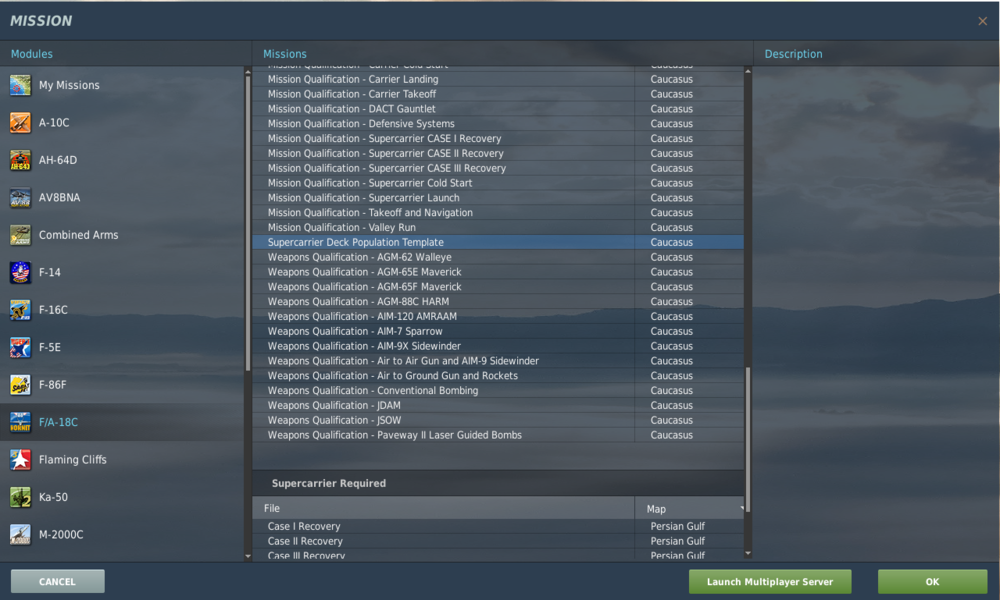This screenshot has width=1000, height=600.
Task: Open the Flaming Cliffs module icon
Action: pos(20,460)
